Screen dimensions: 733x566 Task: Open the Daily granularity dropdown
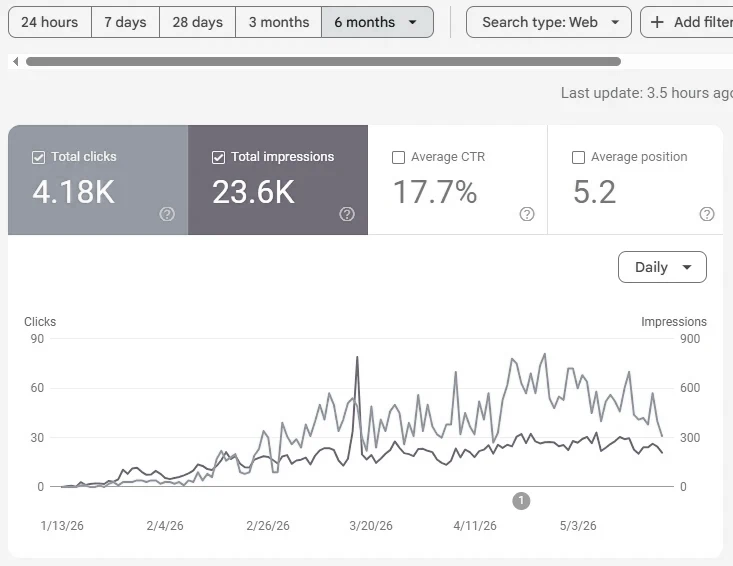(662, 267)
